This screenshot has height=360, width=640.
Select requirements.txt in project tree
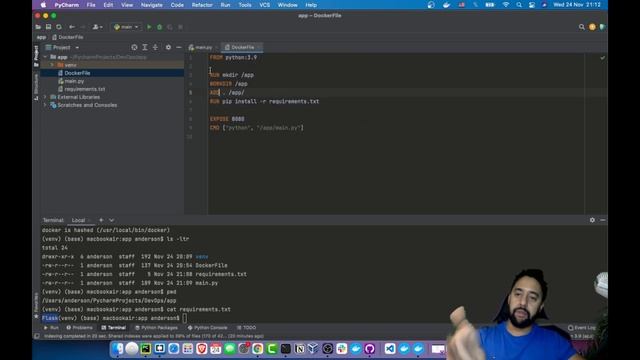click(x=84, y=89)
